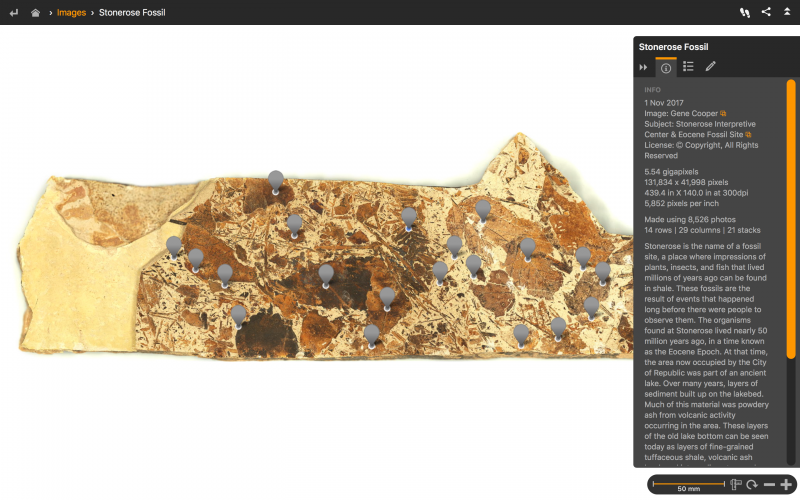Collapse the side panel with double-arrow icon

pyautogui.click(x=644, y=67)
